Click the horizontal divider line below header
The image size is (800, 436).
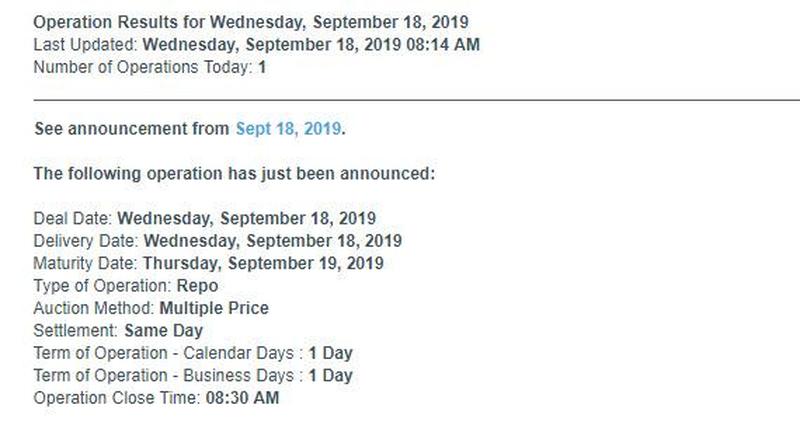tap(416, 100)
